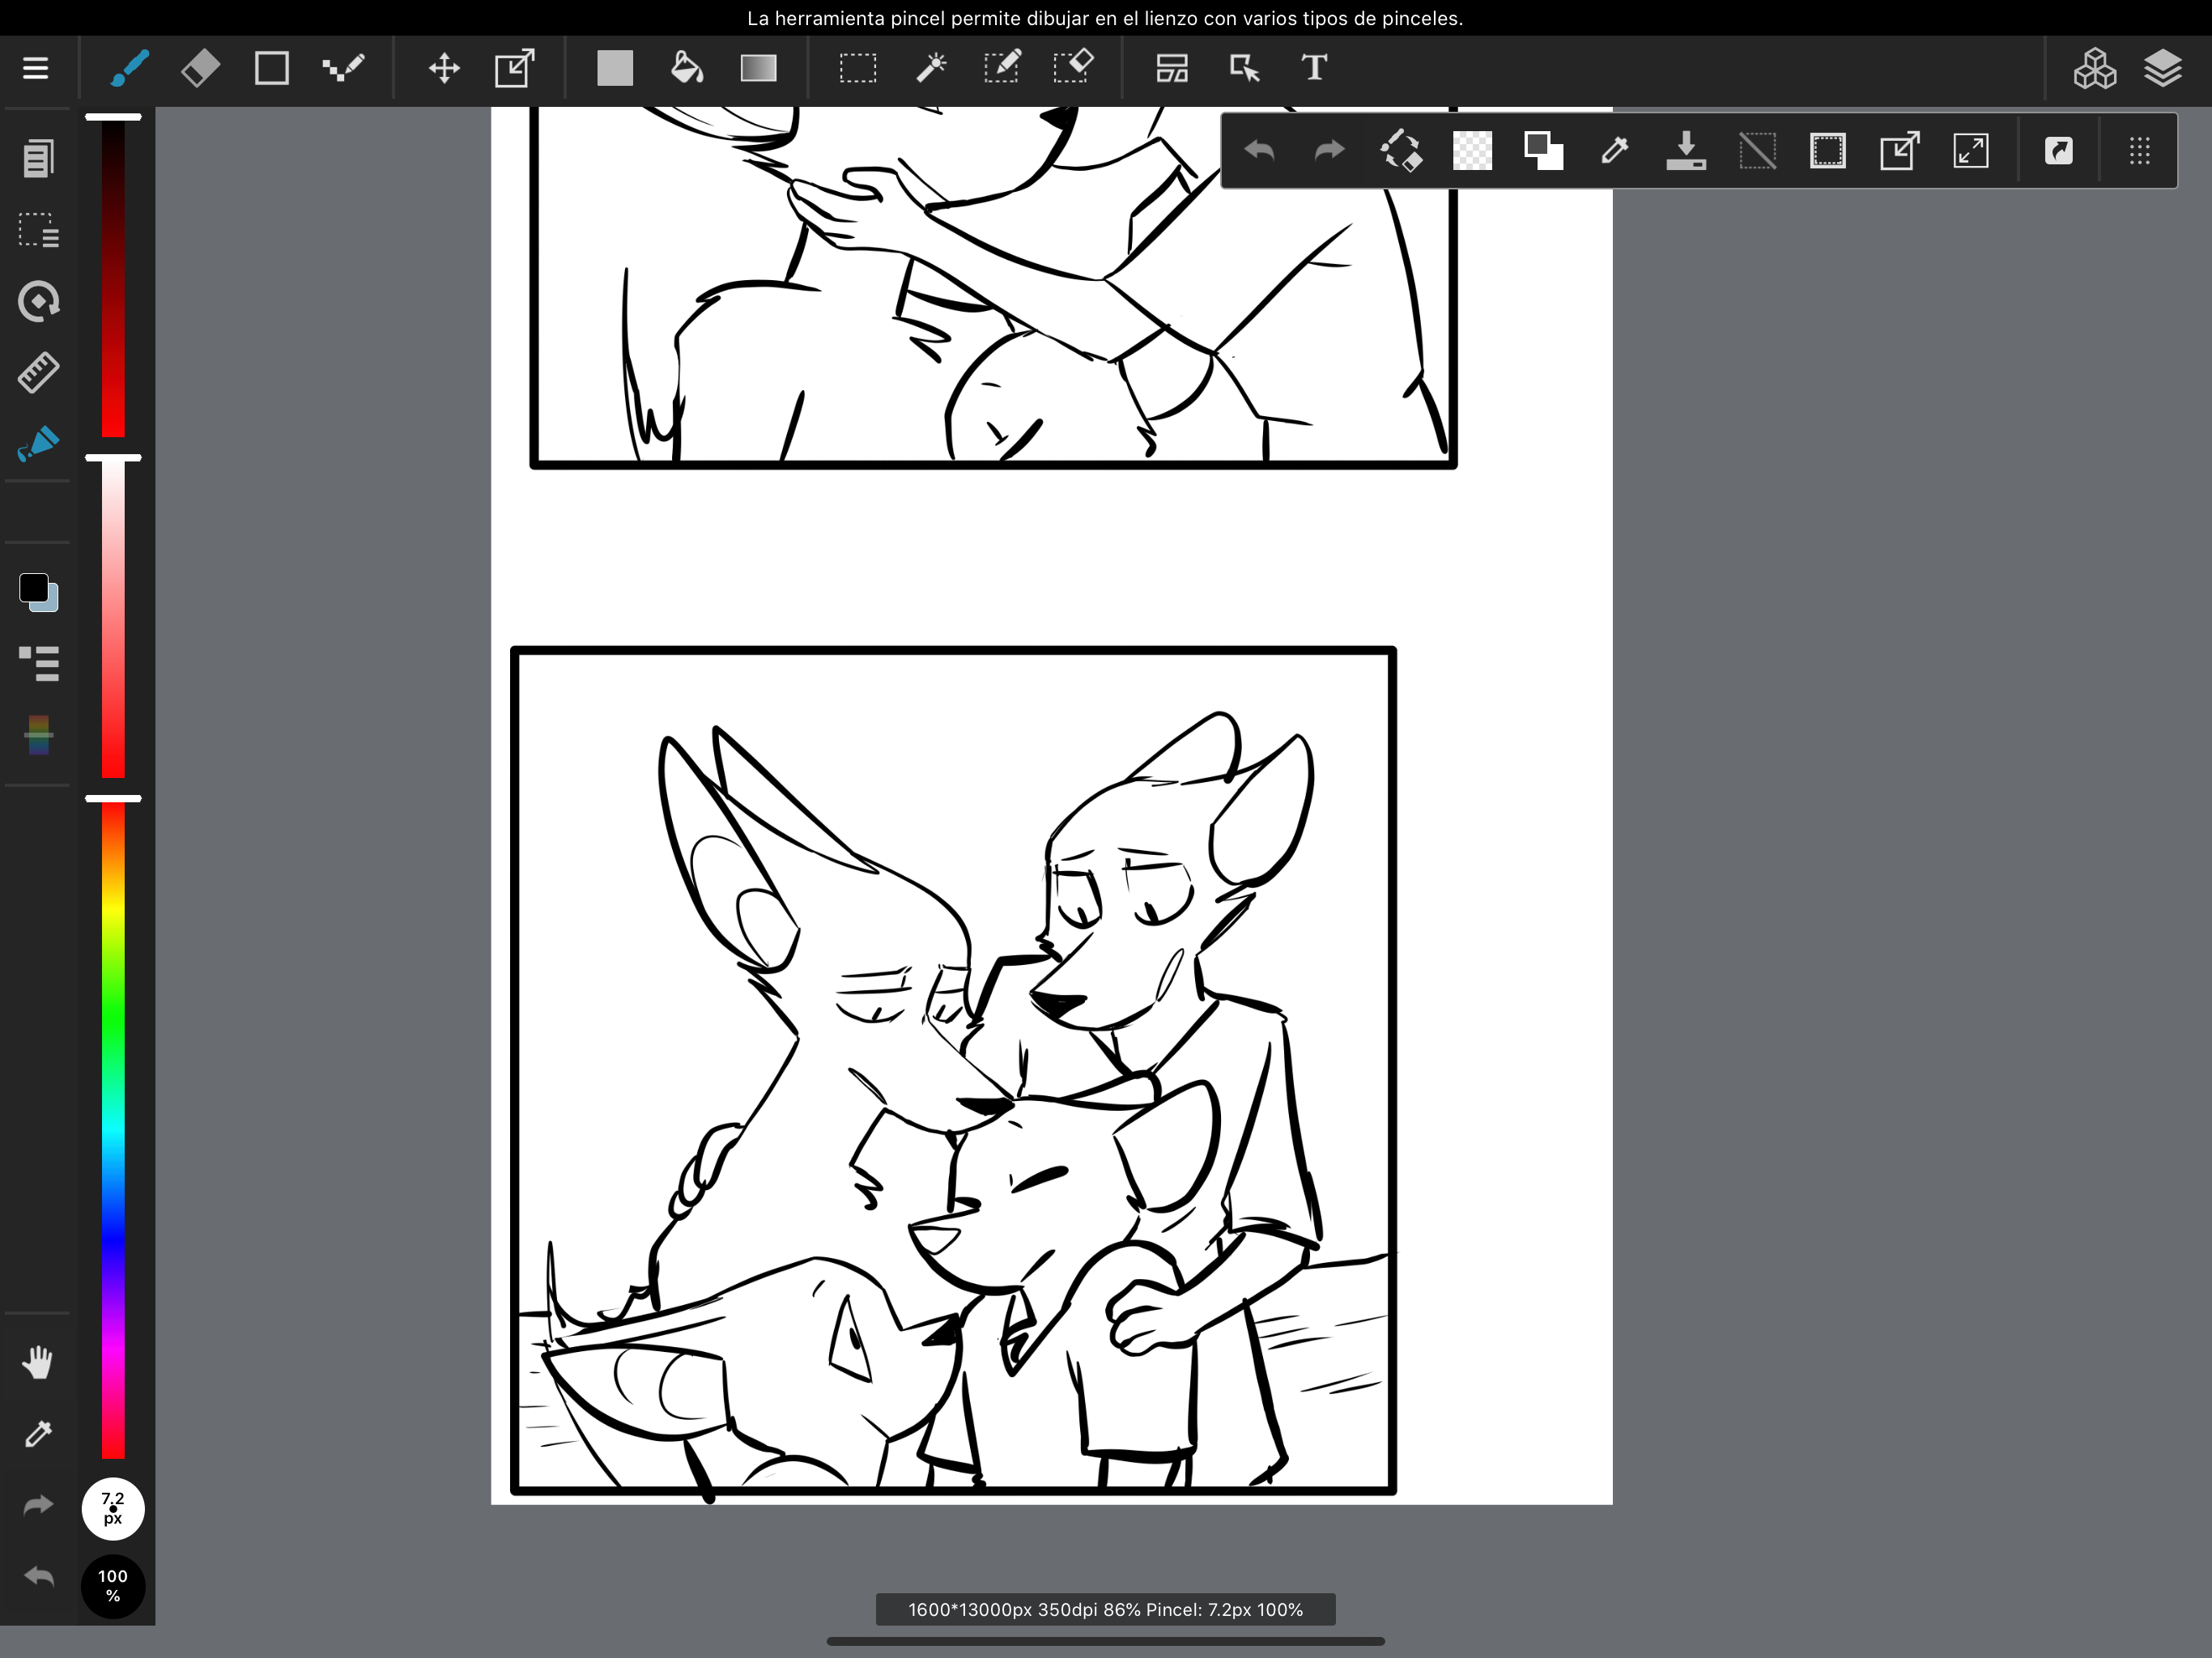This screenshot has width=2212, height=1658.
Task: Open the hamburger main menu
Action: pos(36,68)
